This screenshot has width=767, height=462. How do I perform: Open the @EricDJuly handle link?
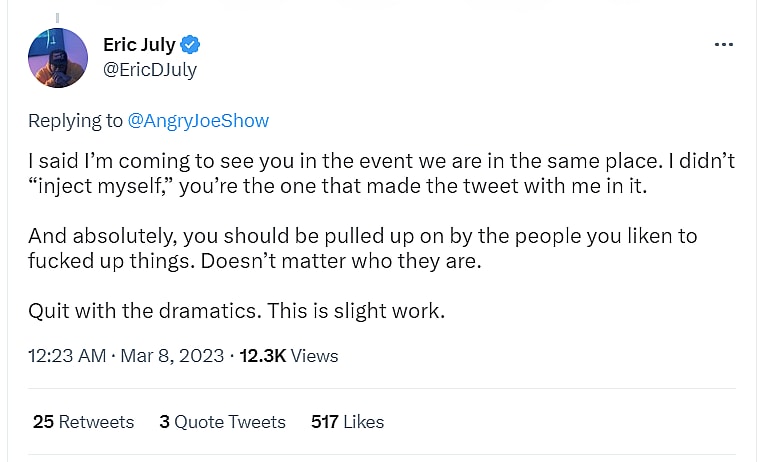pos(150,70)
